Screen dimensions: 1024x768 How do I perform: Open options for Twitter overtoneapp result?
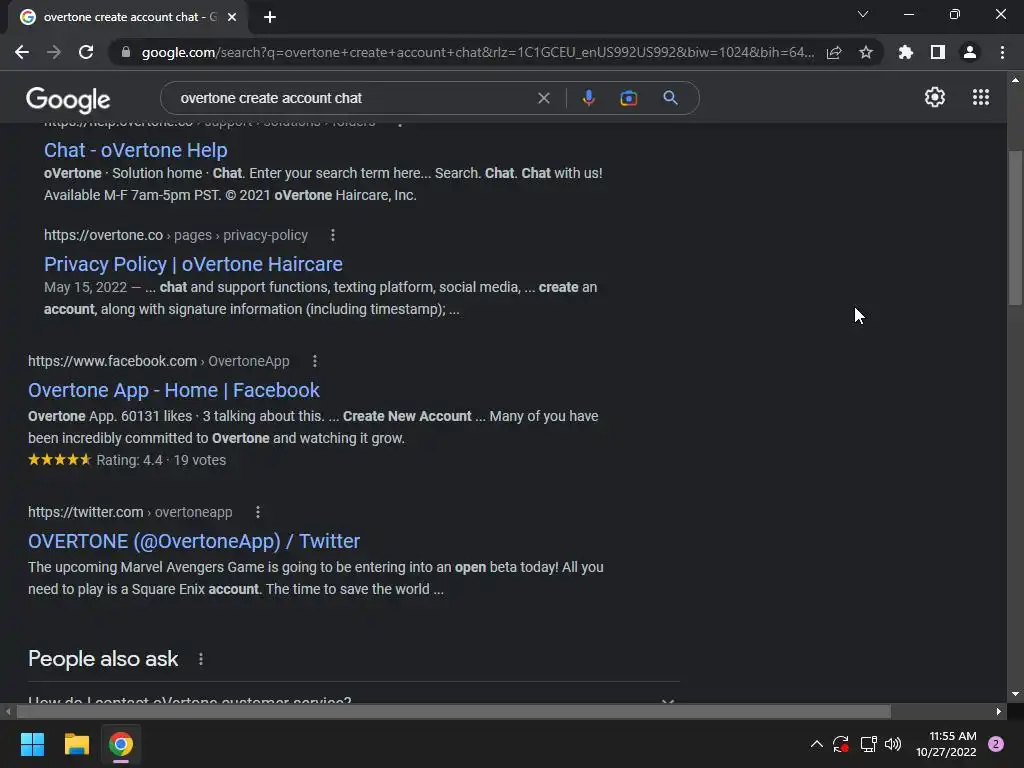pyautogui.click(x=258, y=512)
